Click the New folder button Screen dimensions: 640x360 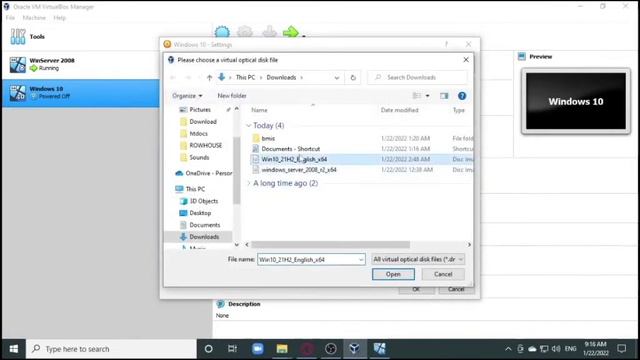tap(232, 96)
